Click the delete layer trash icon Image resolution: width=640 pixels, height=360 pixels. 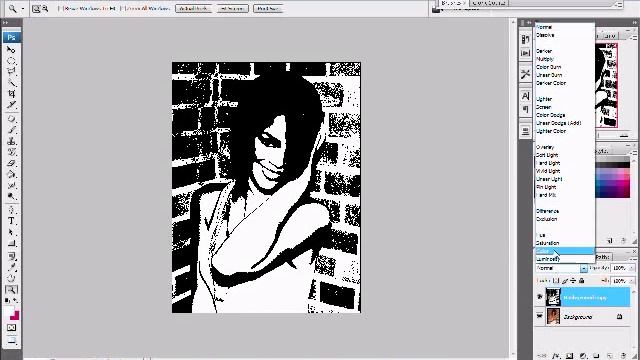[x=623, y=356]
